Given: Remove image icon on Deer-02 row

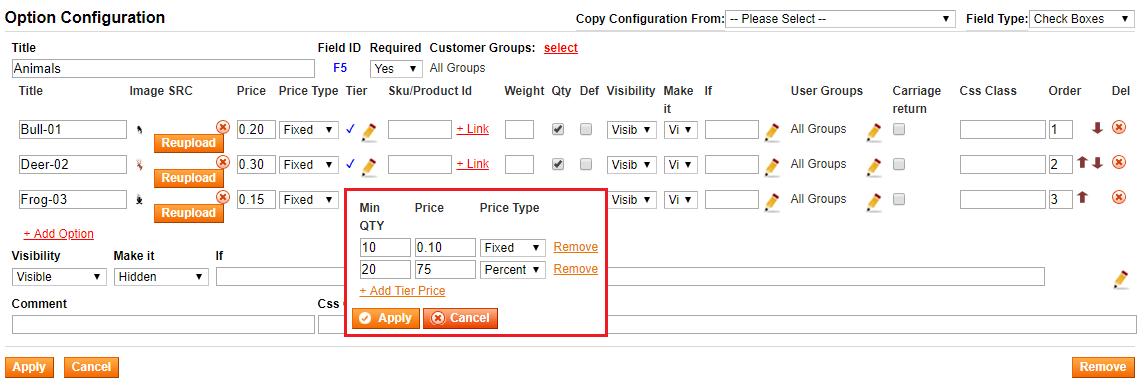Looking at the screenshot, I should coord(223,161).
